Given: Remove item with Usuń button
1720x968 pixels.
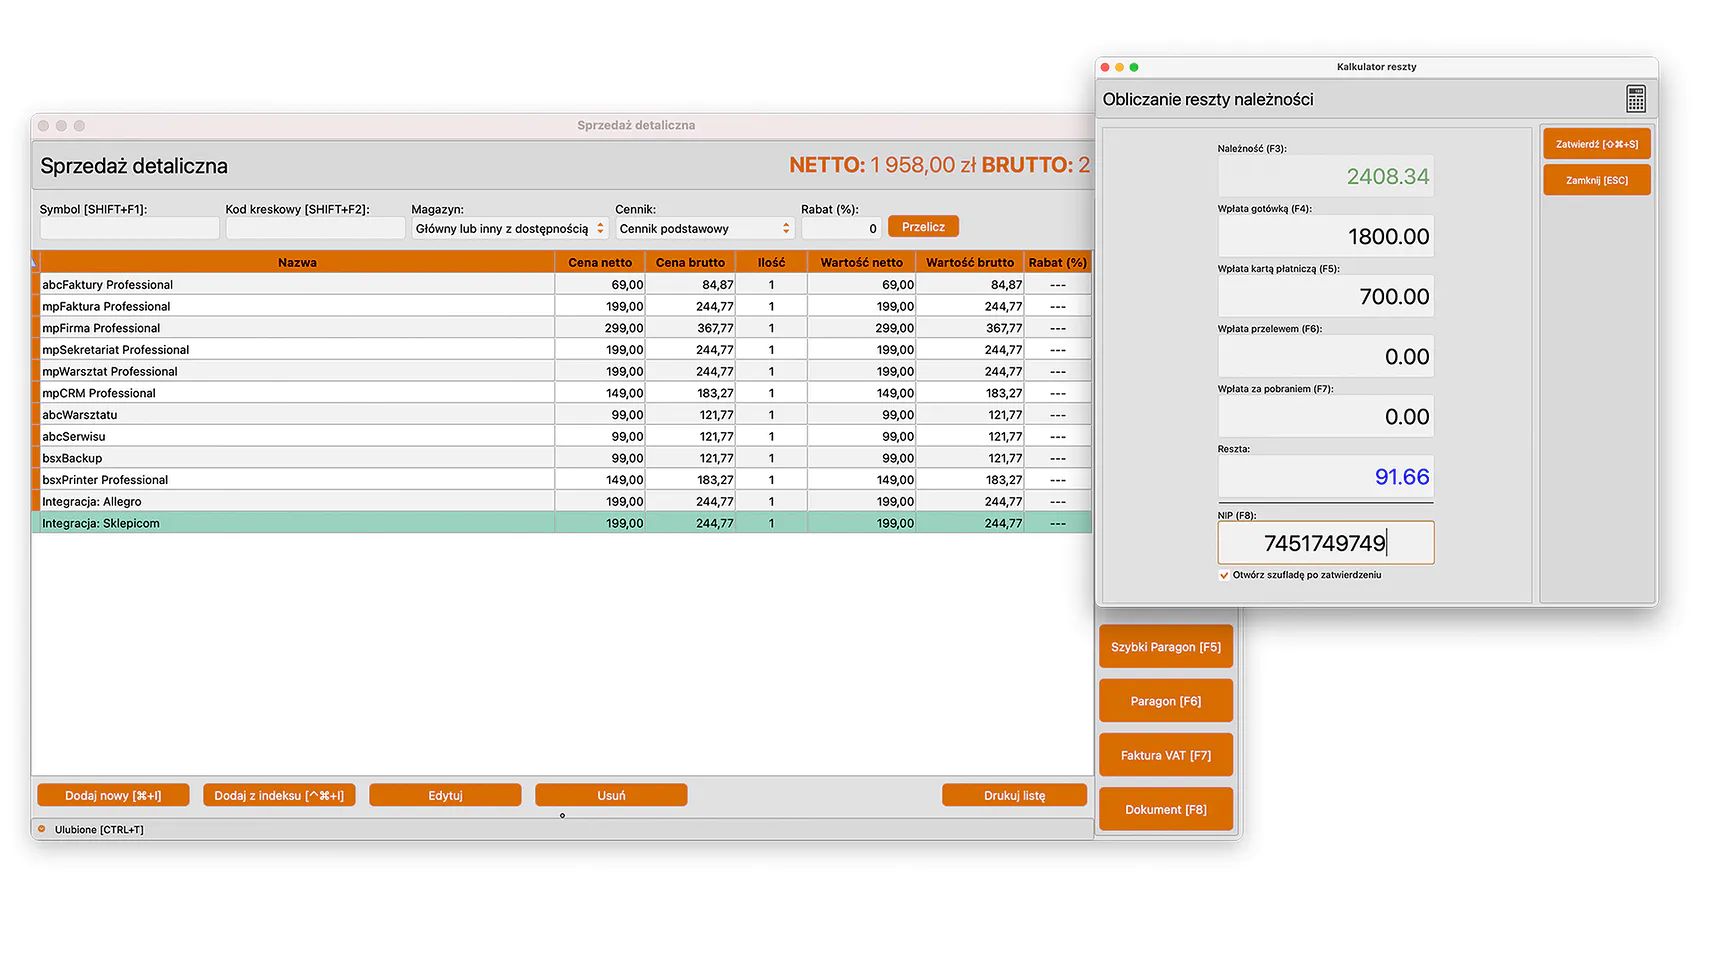Looking at the screenshot, I should pos(611,795).
